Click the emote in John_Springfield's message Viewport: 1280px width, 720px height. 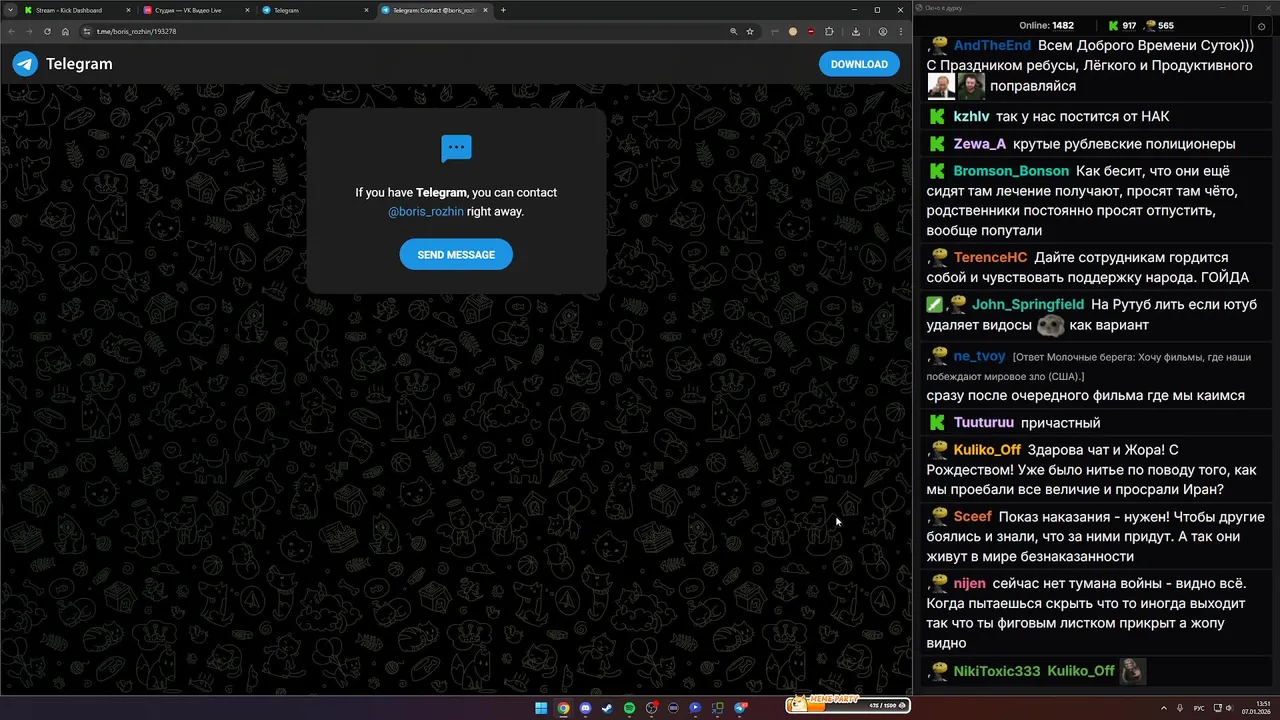(x=1050, y=325)
